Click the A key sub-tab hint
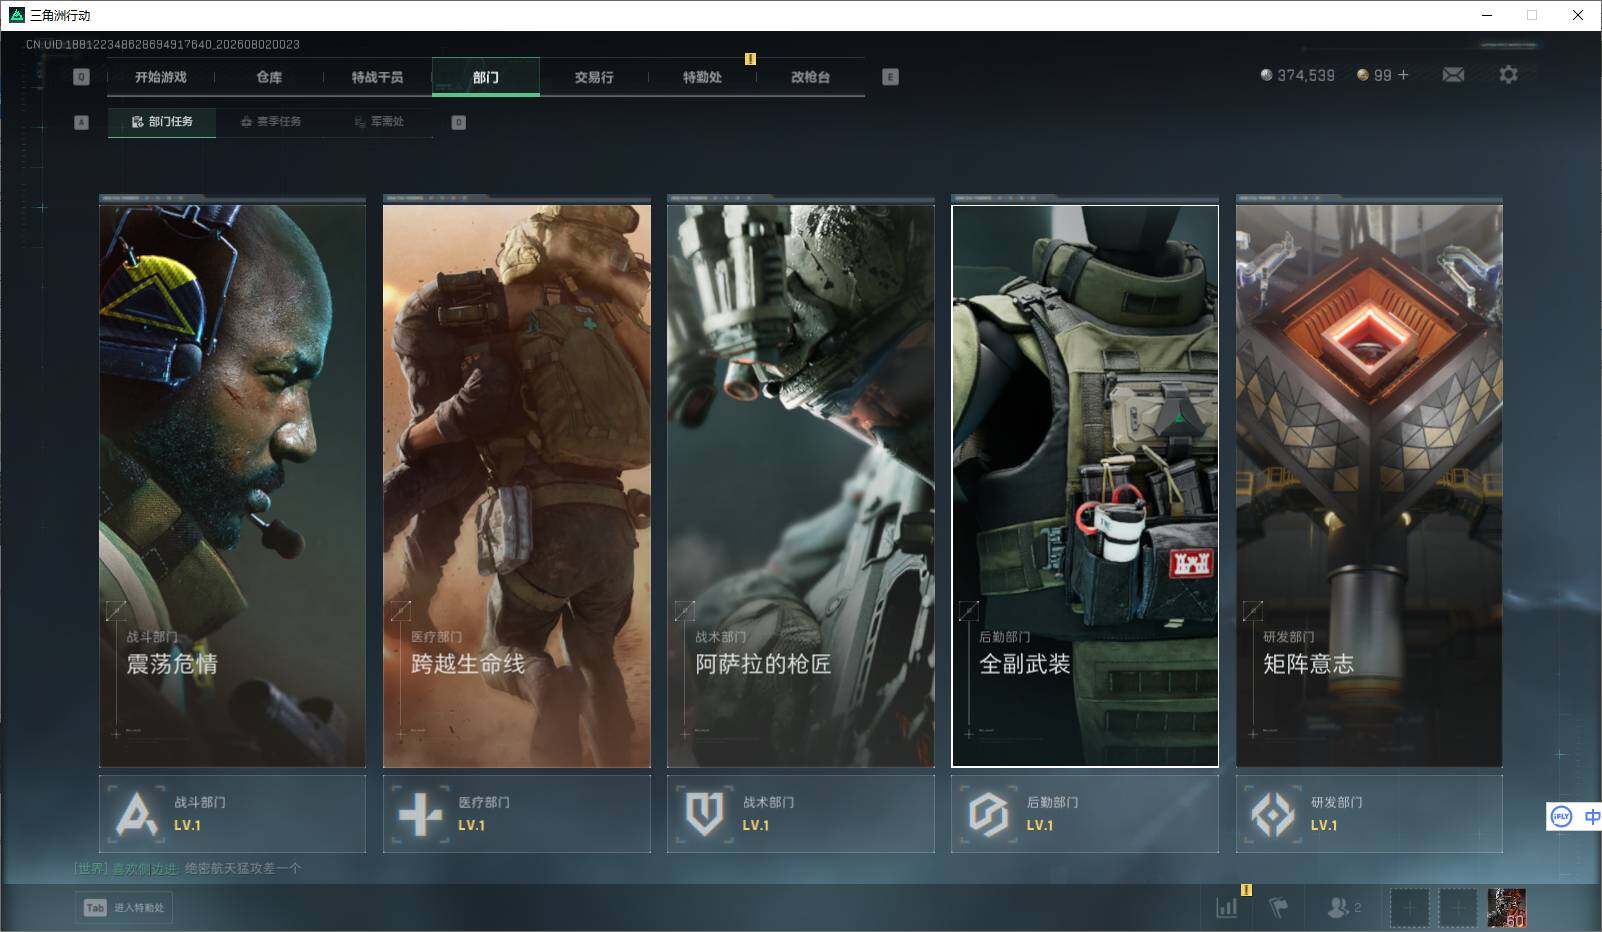1602x932 pixels. click(x=82, y=122)
